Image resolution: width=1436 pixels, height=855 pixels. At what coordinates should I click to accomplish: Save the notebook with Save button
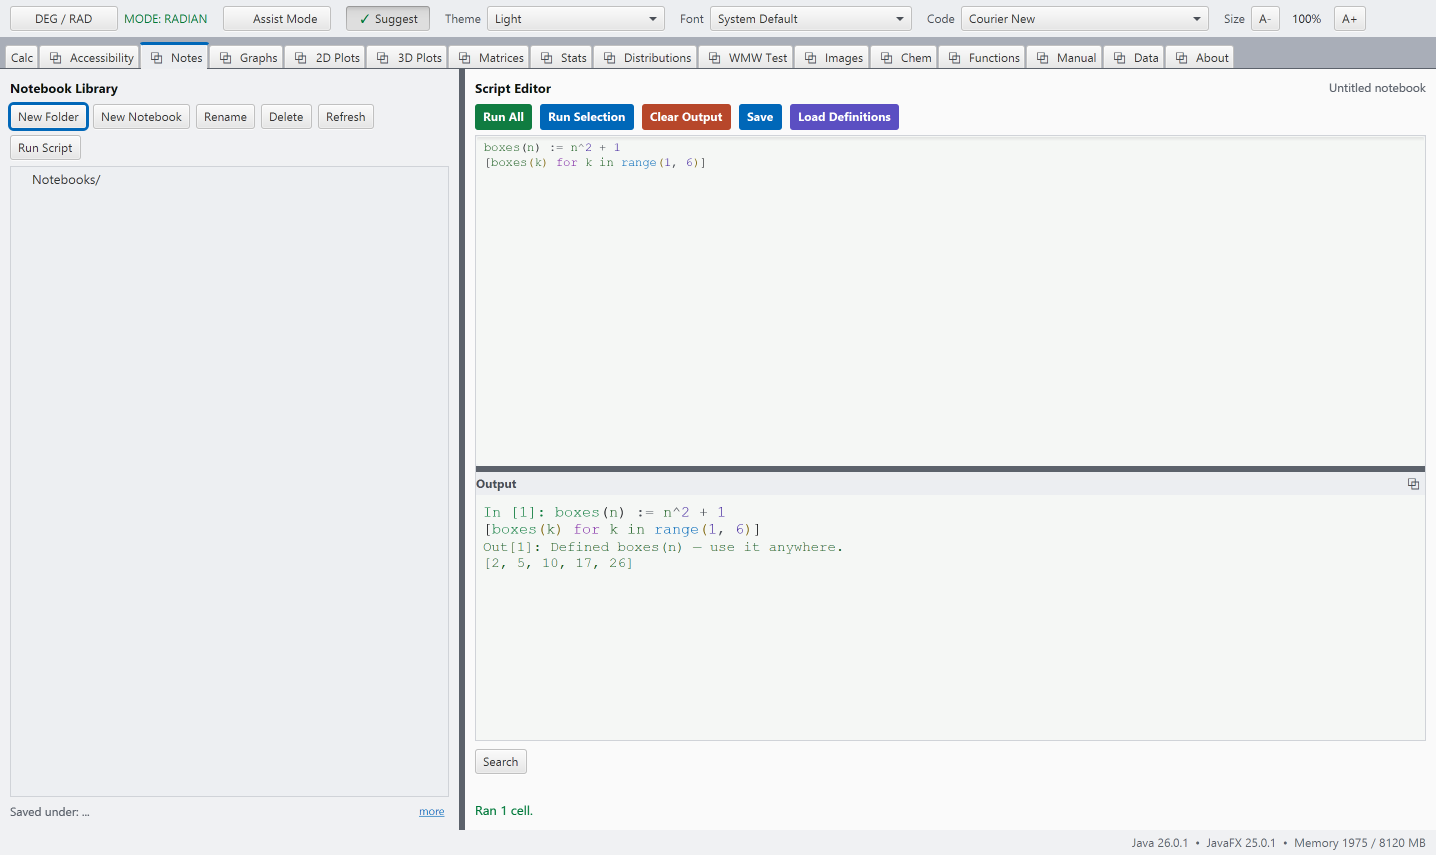point(760,117)
